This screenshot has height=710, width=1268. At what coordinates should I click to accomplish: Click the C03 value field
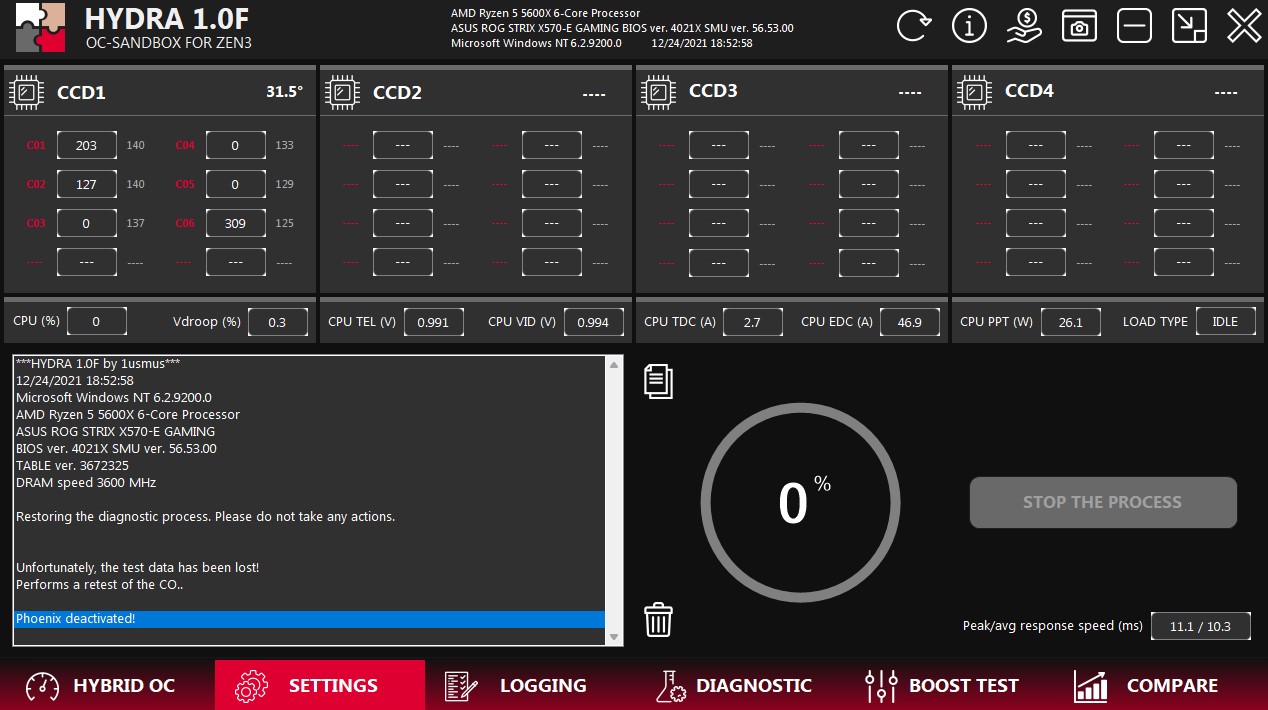[86, 223]
